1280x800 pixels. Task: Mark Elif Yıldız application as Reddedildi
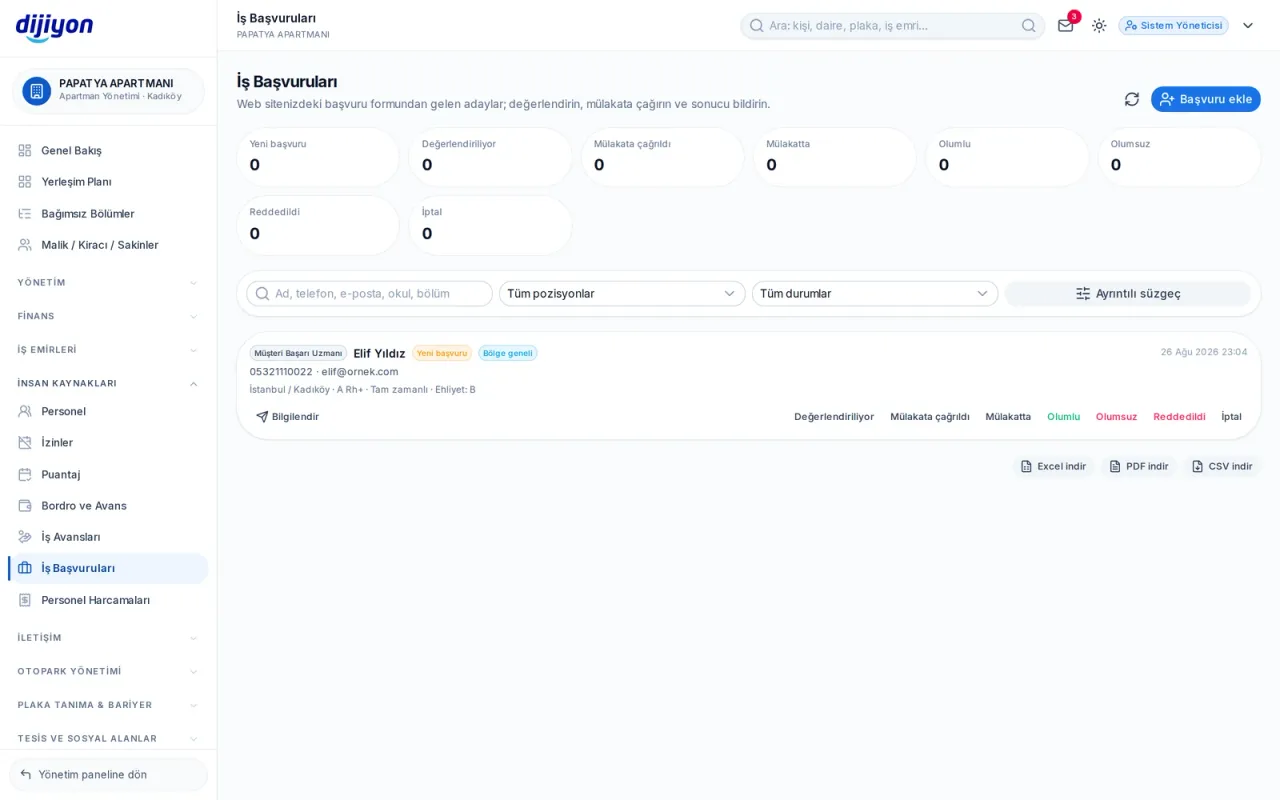1179,417
